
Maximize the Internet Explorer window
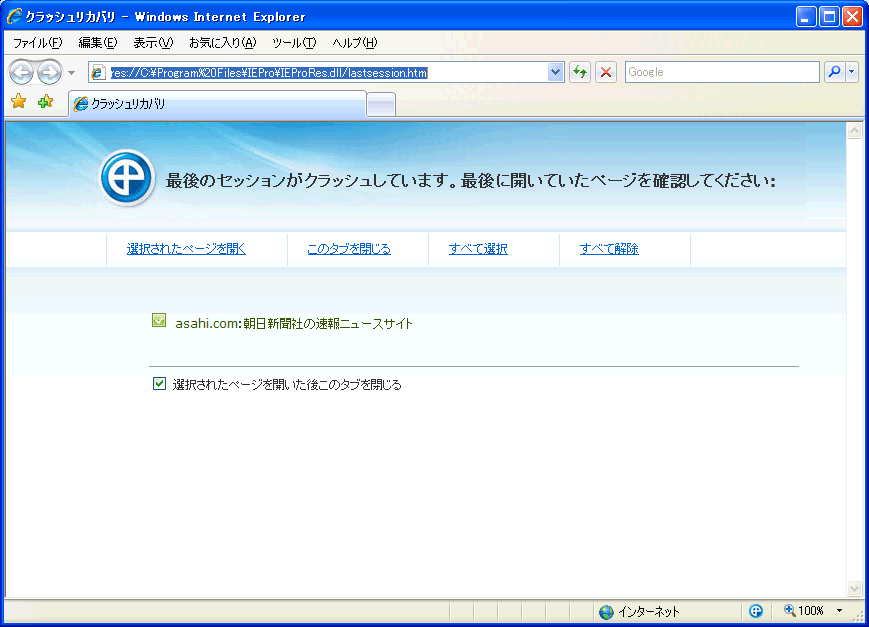point(829,17)
